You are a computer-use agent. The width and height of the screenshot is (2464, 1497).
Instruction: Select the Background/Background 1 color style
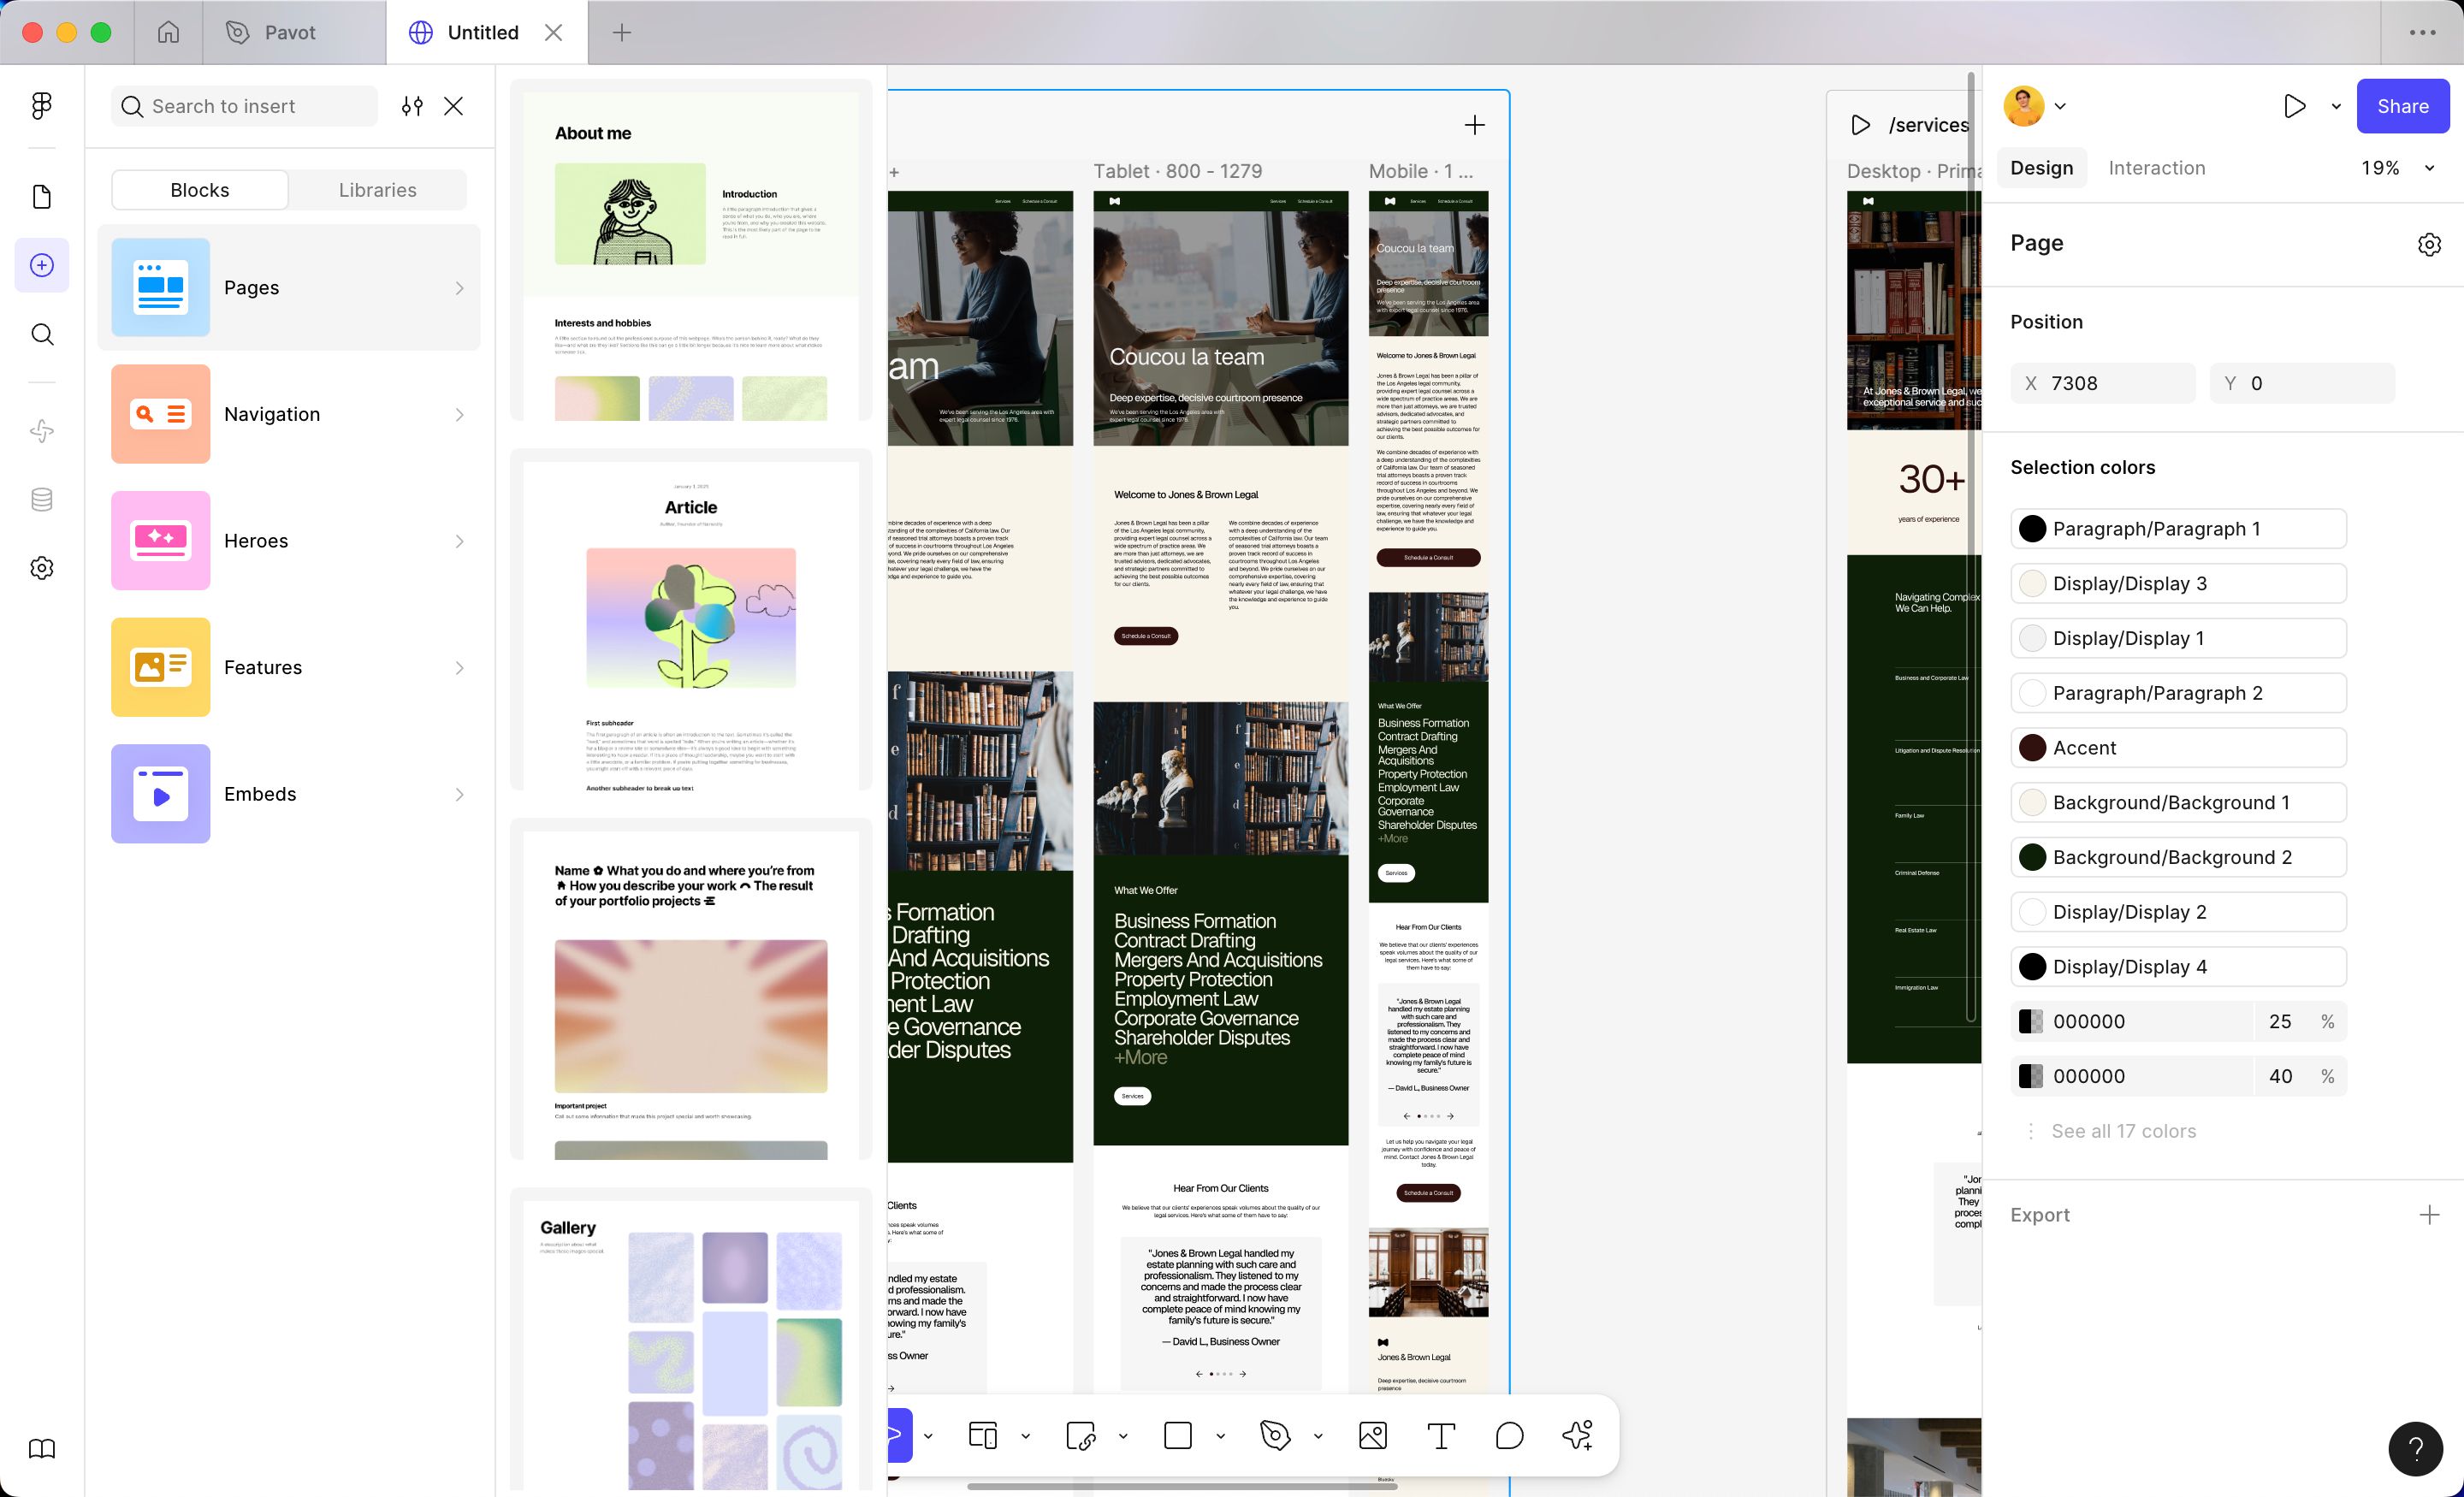[2178, 803]
